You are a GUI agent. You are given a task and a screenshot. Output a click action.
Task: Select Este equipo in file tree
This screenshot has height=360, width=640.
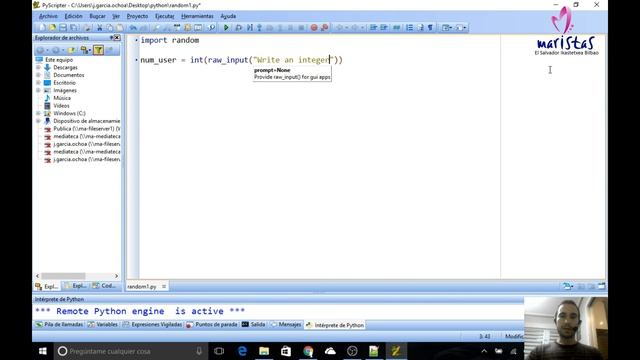59,60
